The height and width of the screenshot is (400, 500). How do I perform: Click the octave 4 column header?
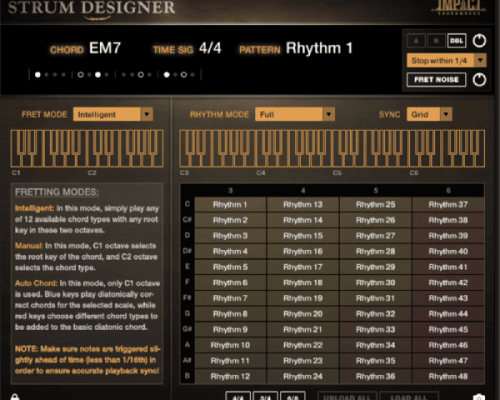pyautogui.click(x=303, y=190)
